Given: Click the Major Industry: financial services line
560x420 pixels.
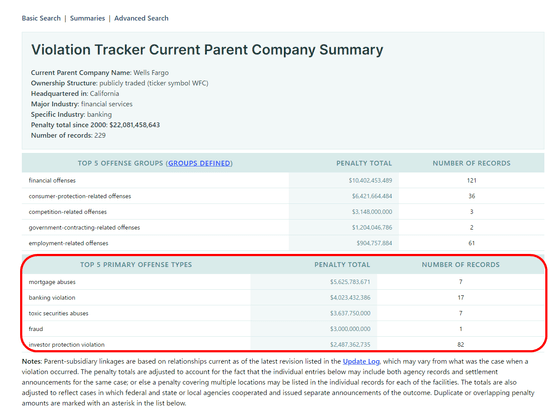Looking at the screenshot, I should (x=81, y=104).
